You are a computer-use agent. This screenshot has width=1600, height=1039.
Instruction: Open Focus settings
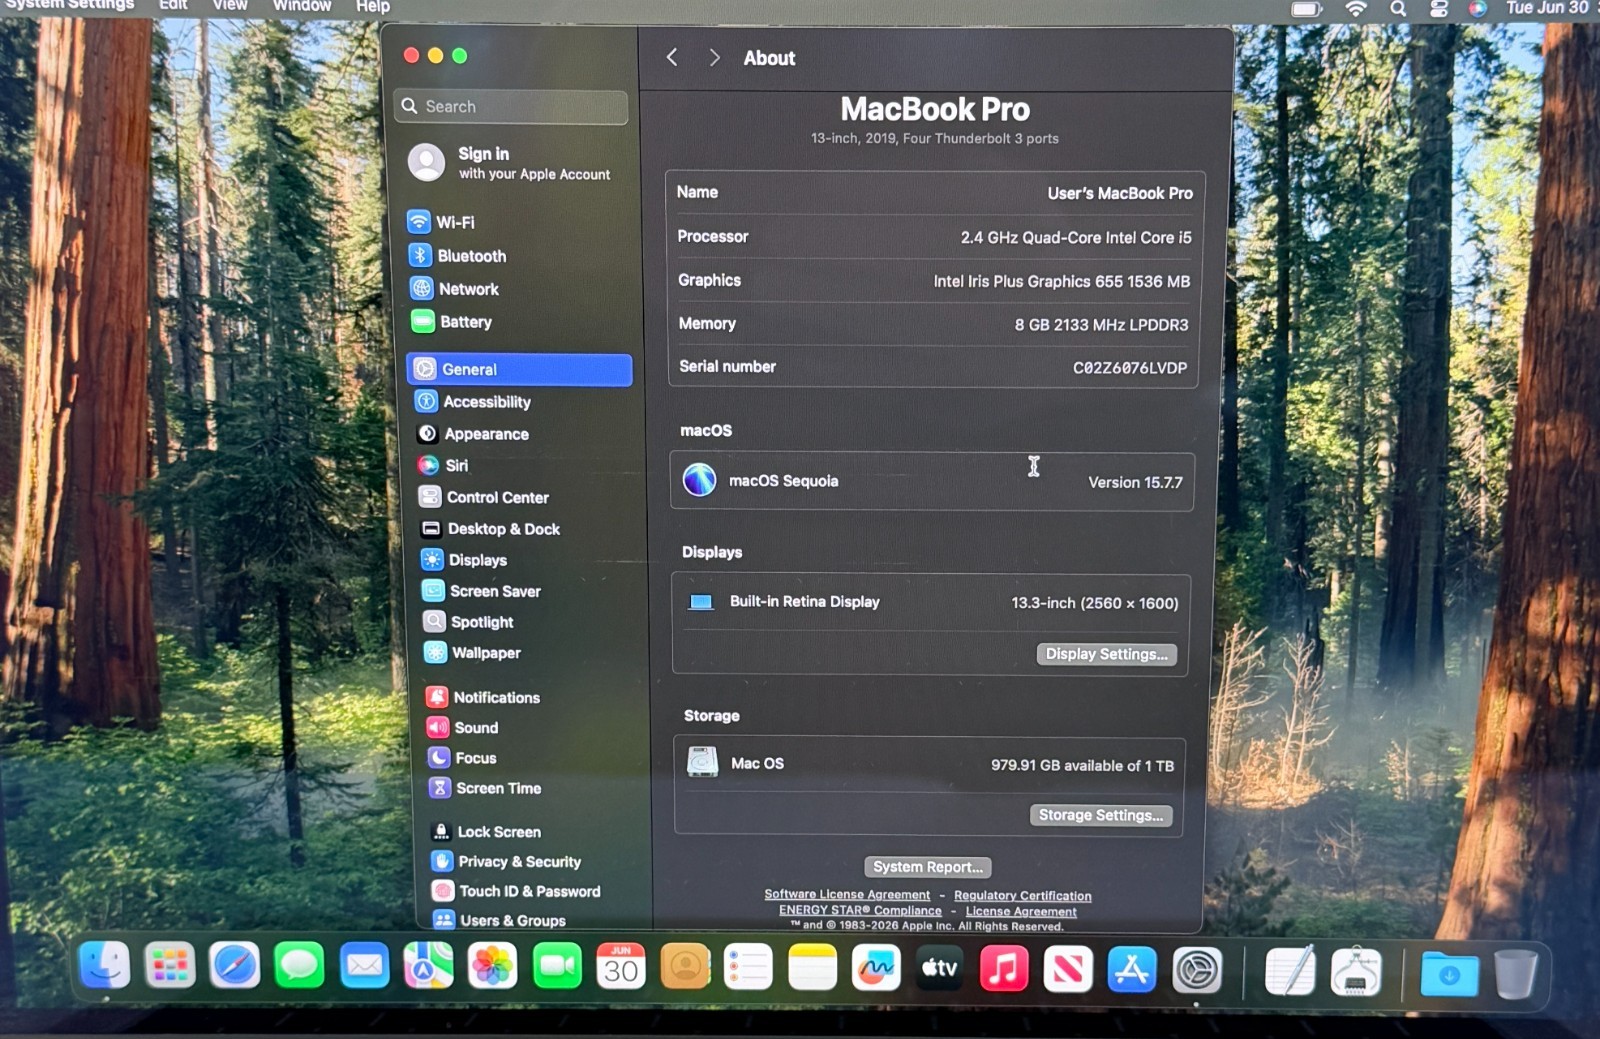click(x=462, y=757)
